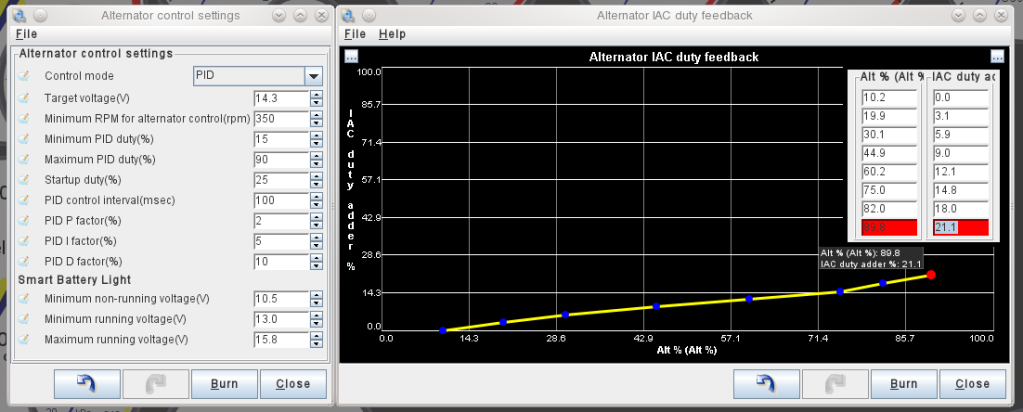This screenshot has width=1023, height=412.
Task: Open File menu in Alternator control settings
Action: click(x=26, y=34)
